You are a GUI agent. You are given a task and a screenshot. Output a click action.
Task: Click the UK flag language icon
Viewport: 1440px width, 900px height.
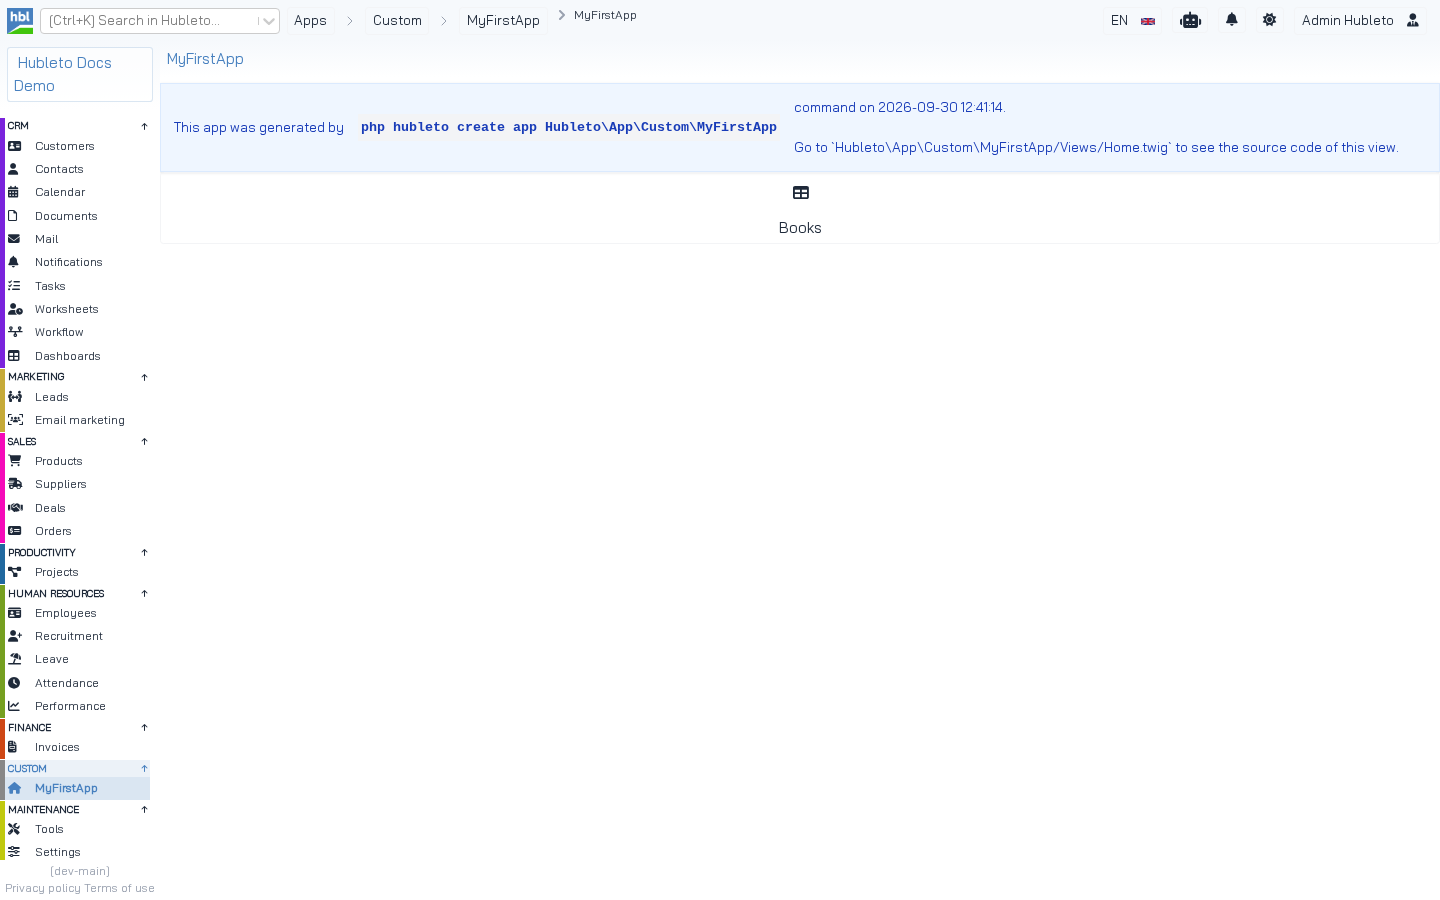point(1148,21)
